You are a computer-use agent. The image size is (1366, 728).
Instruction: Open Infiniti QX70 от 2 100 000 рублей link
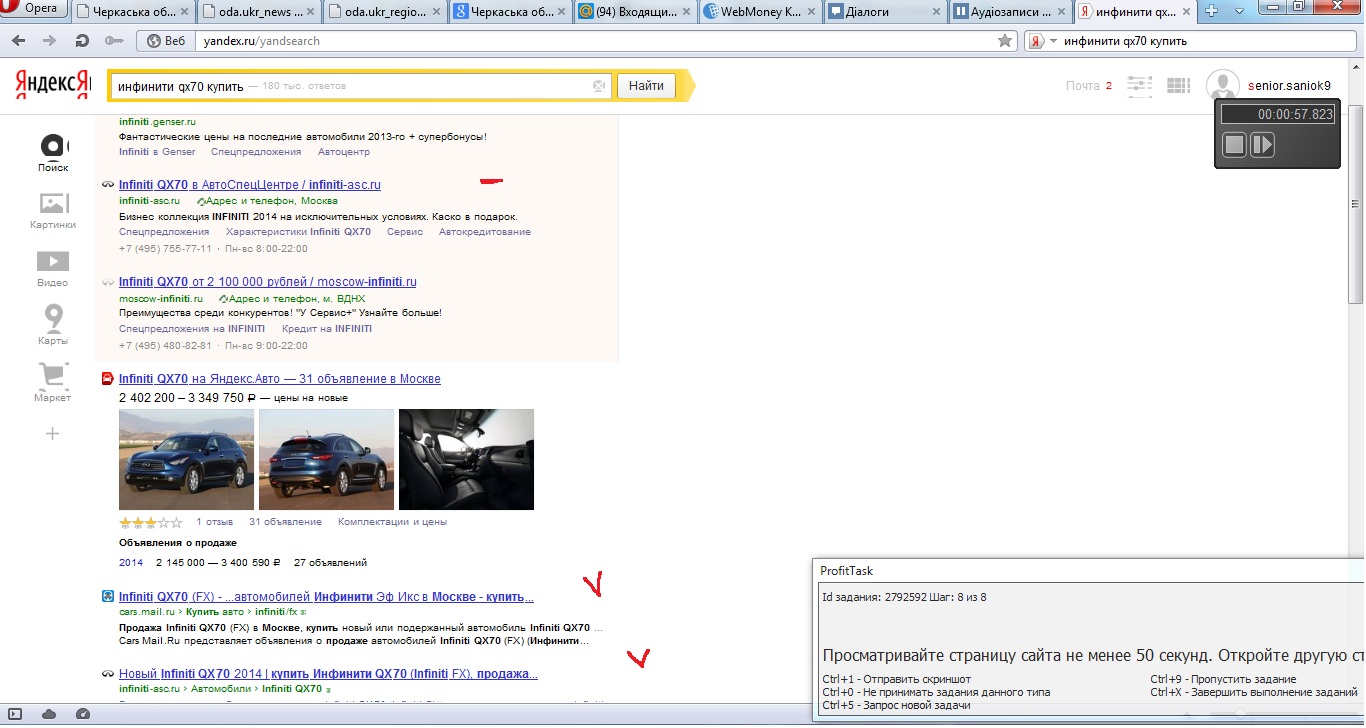[268, 282]
